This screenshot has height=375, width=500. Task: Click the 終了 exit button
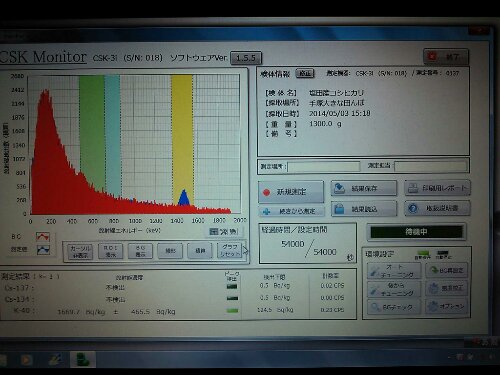(x=446, y=57)
